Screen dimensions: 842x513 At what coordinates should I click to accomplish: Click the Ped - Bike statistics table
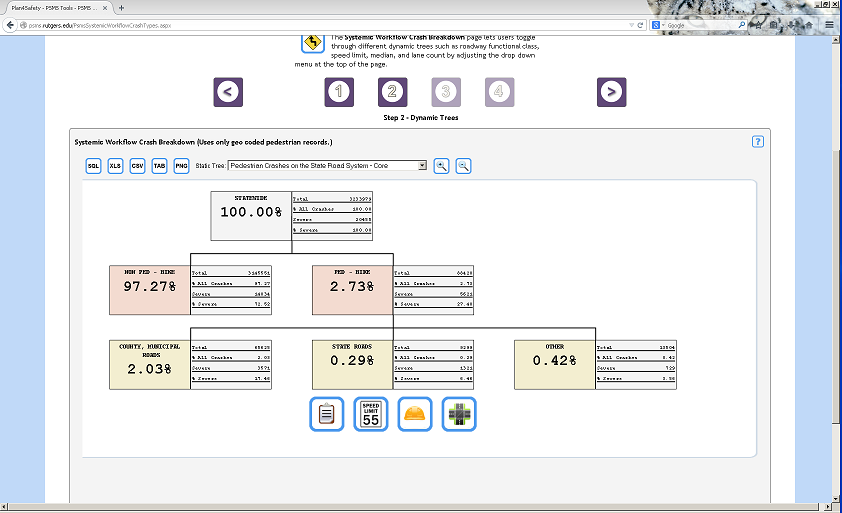[433, 290]
